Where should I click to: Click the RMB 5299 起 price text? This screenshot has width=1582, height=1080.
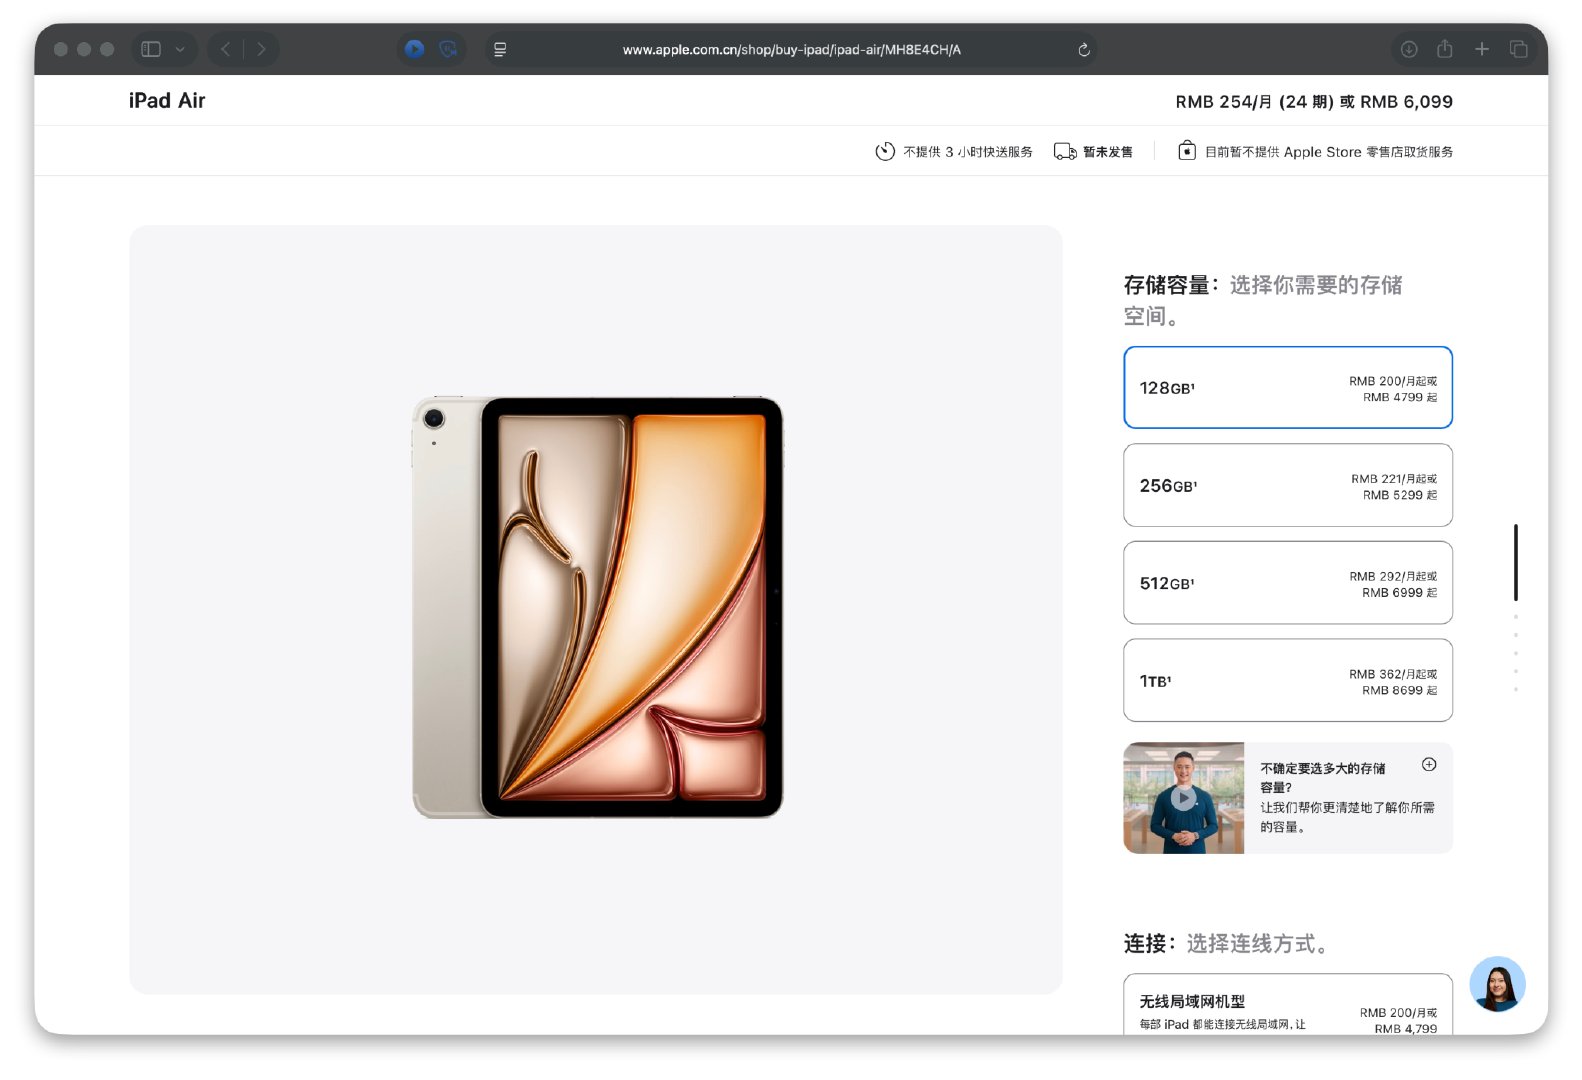(1400, 495)
